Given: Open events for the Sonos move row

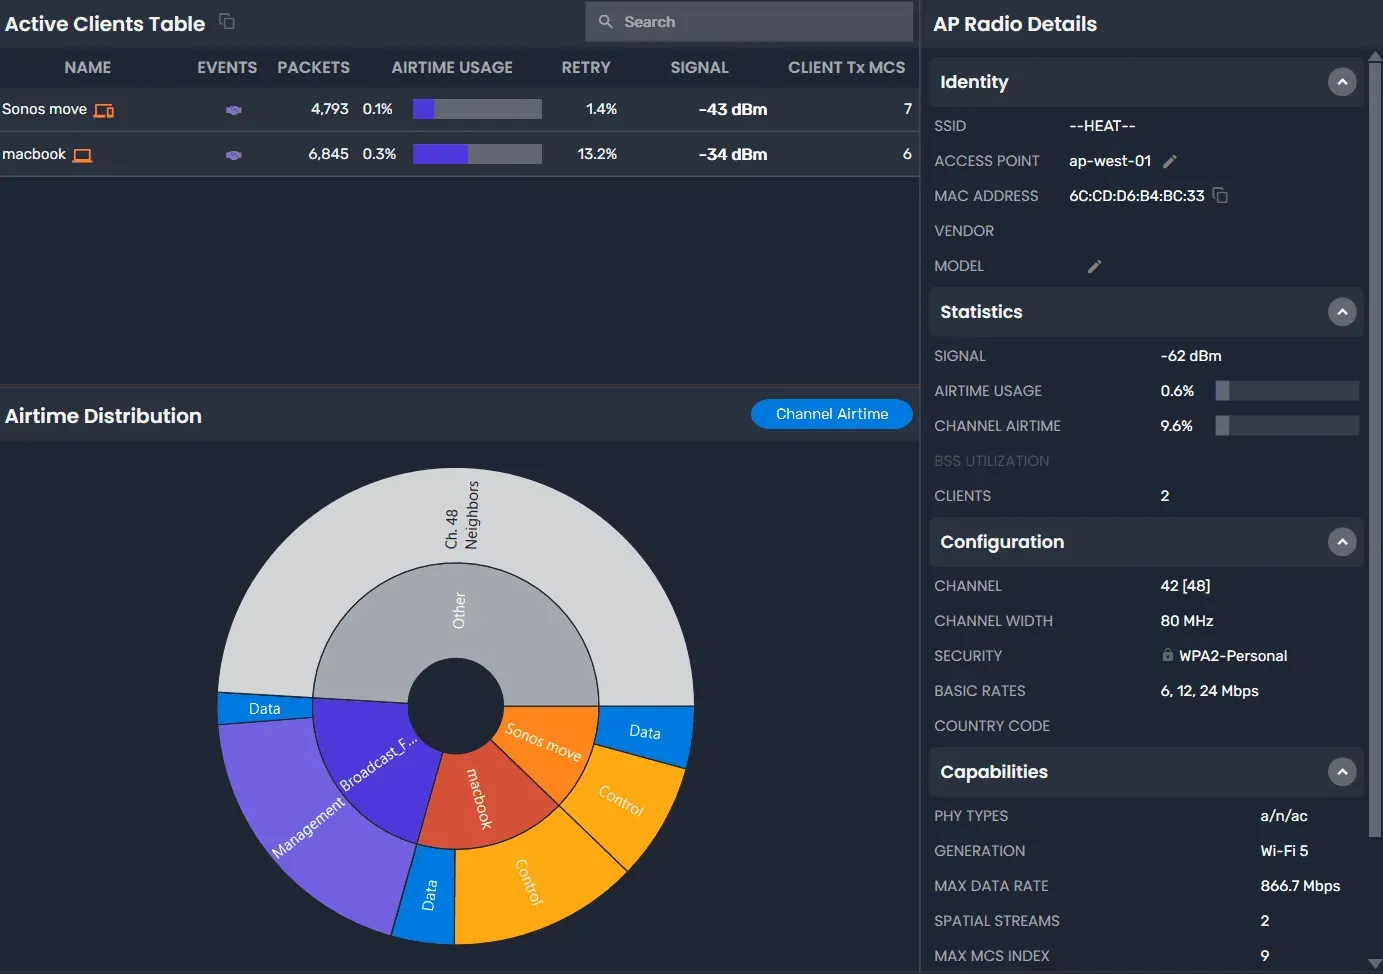Looking at the screenshot, I should point(233,110).
